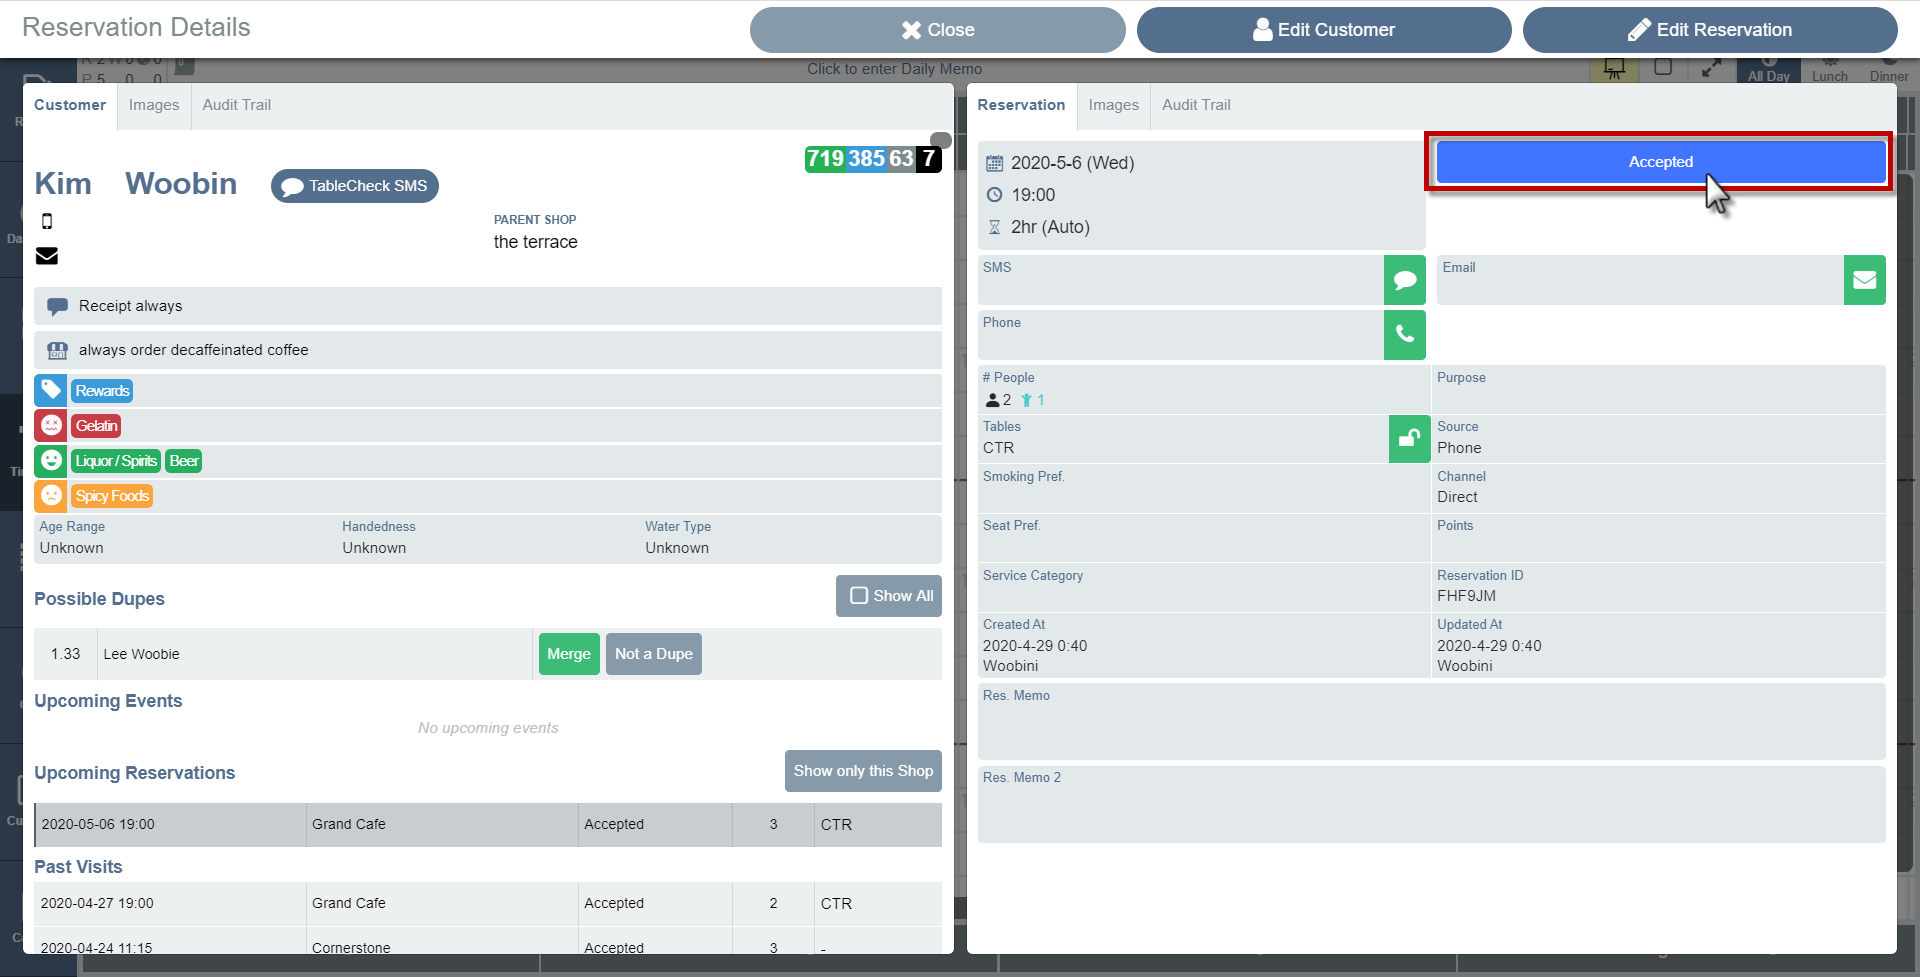The image size is (1920, 977).
Task: Click the calendar icon beside 2020-5-6 (Wed)
Action: (995, 163)
